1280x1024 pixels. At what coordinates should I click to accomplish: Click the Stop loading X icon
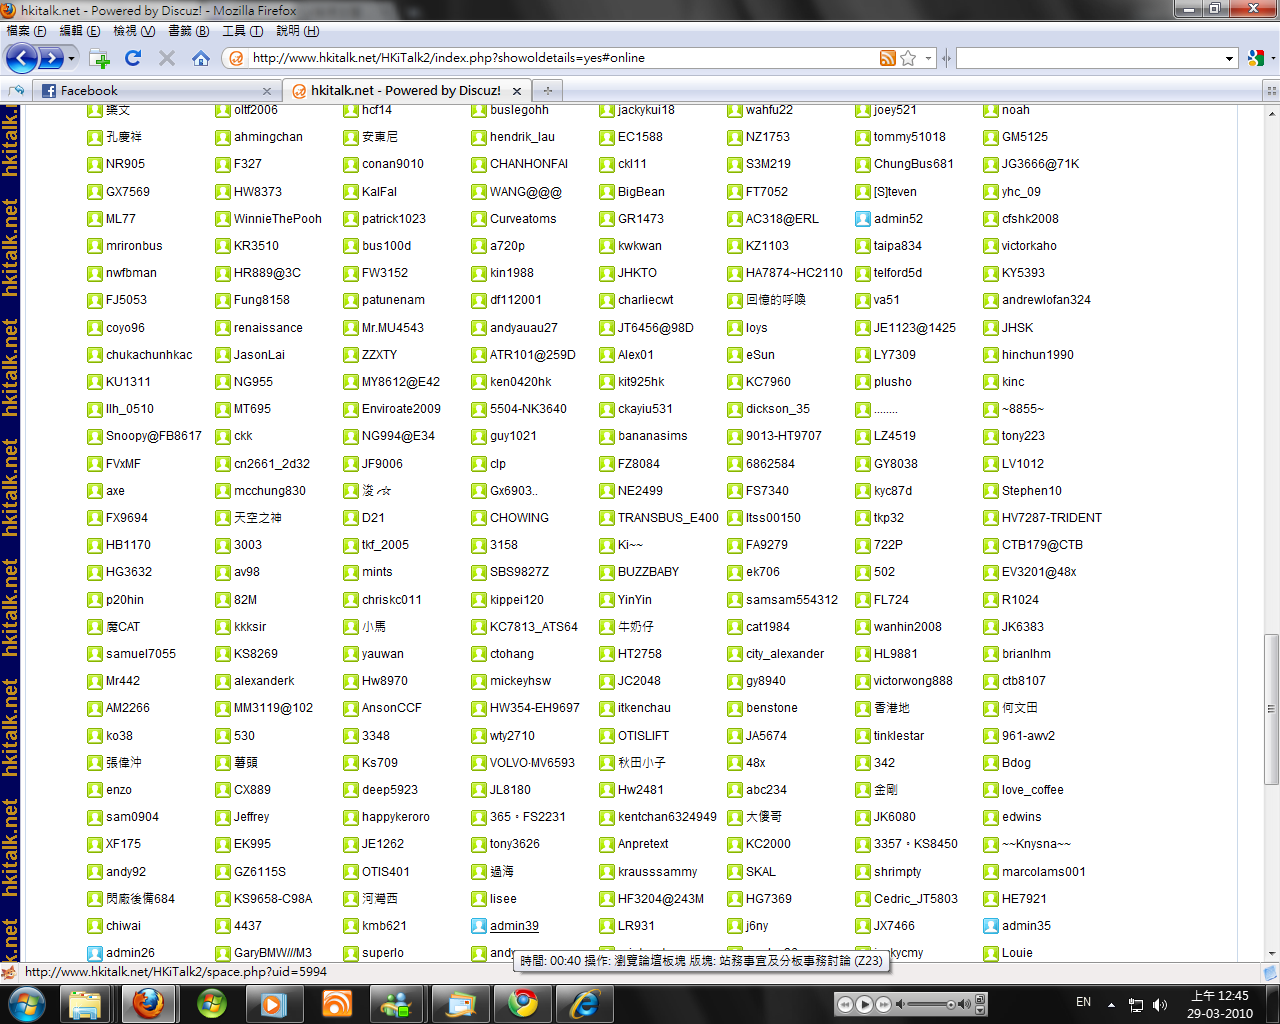167,58
